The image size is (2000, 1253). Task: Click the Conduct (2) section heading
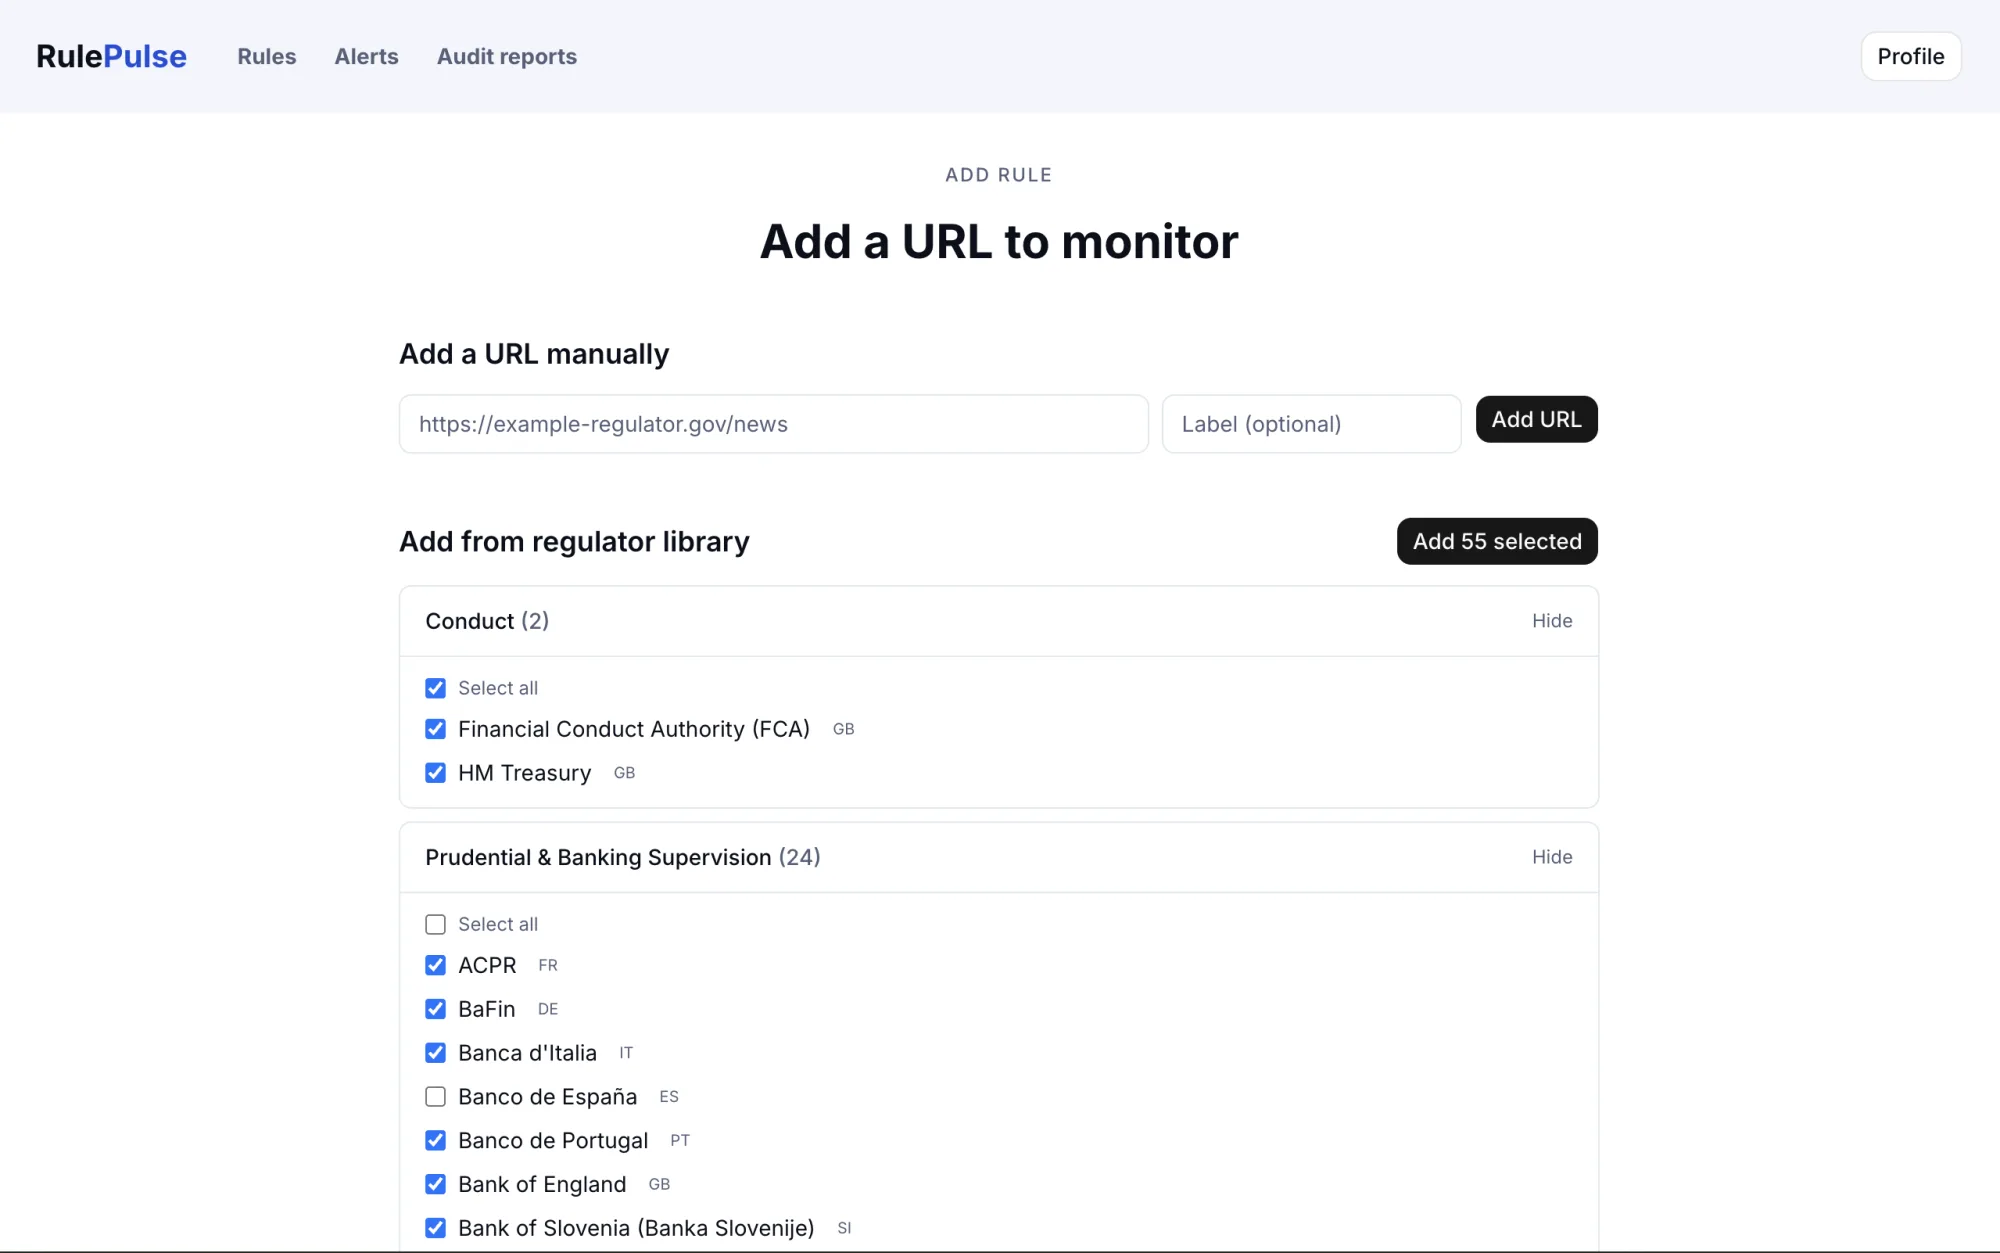click(487, 621)
